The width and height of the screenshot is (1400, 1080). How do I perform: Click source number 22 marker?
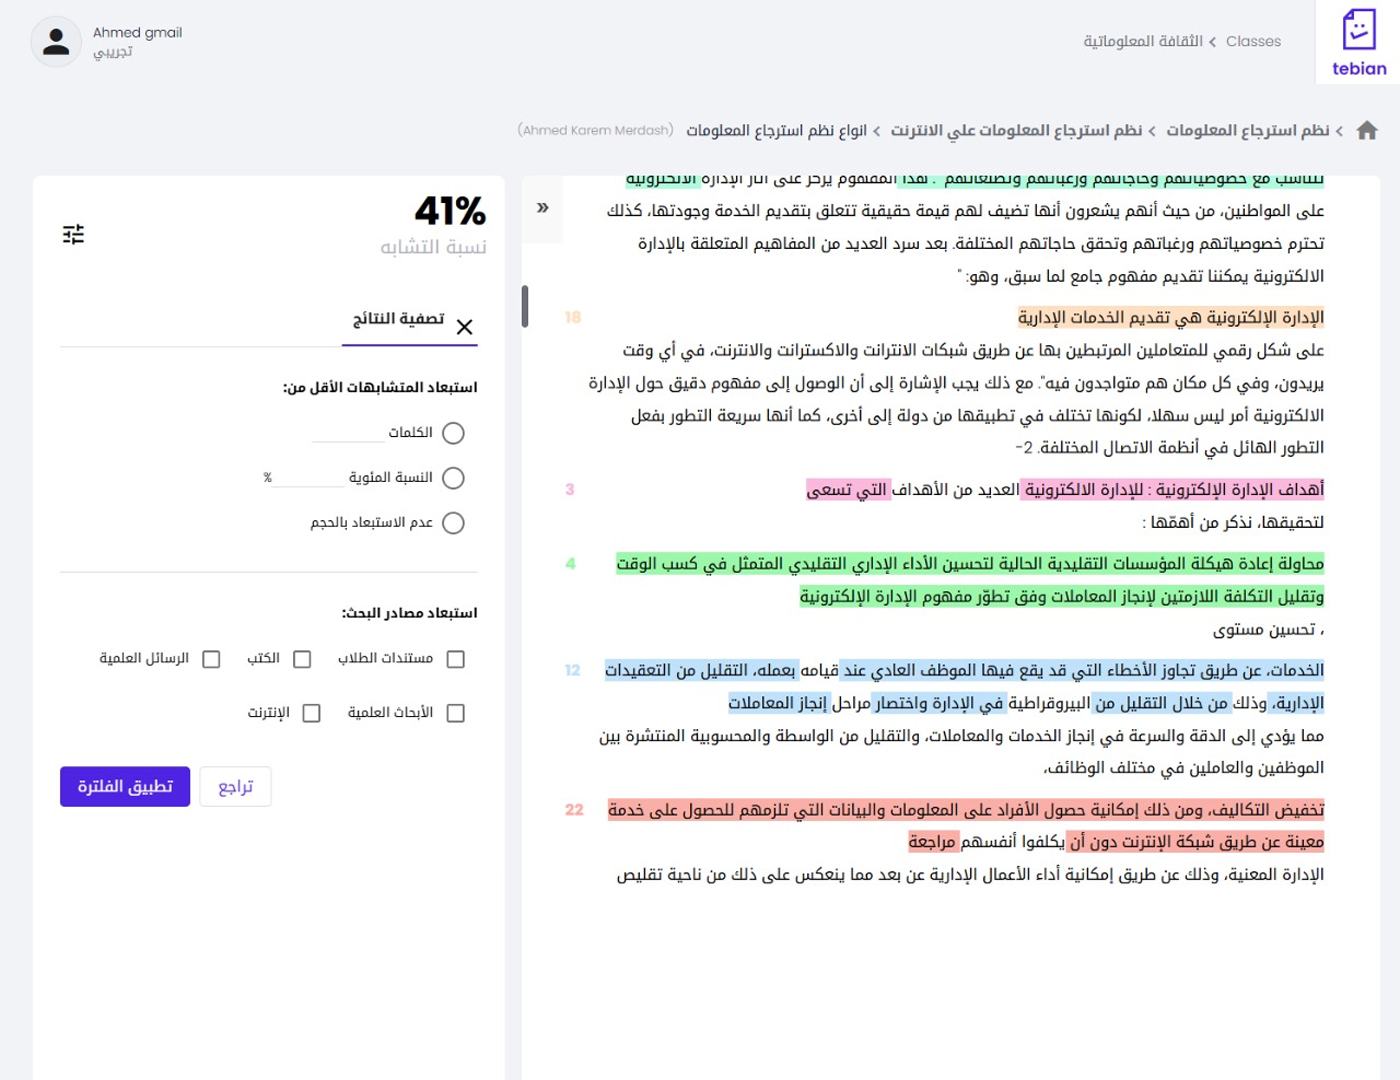574,810
